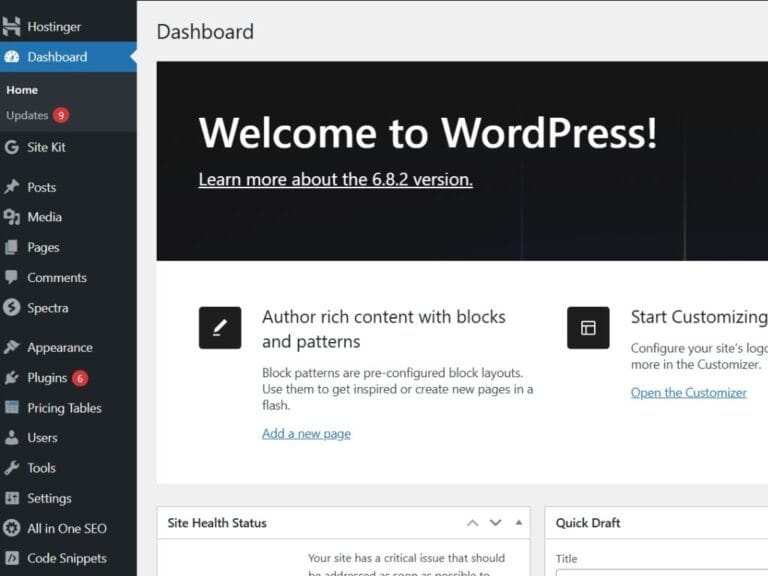This screenshot has width=768, height=576.
Task: Open the Appearance menu label
Action: [x=60, y=348]
